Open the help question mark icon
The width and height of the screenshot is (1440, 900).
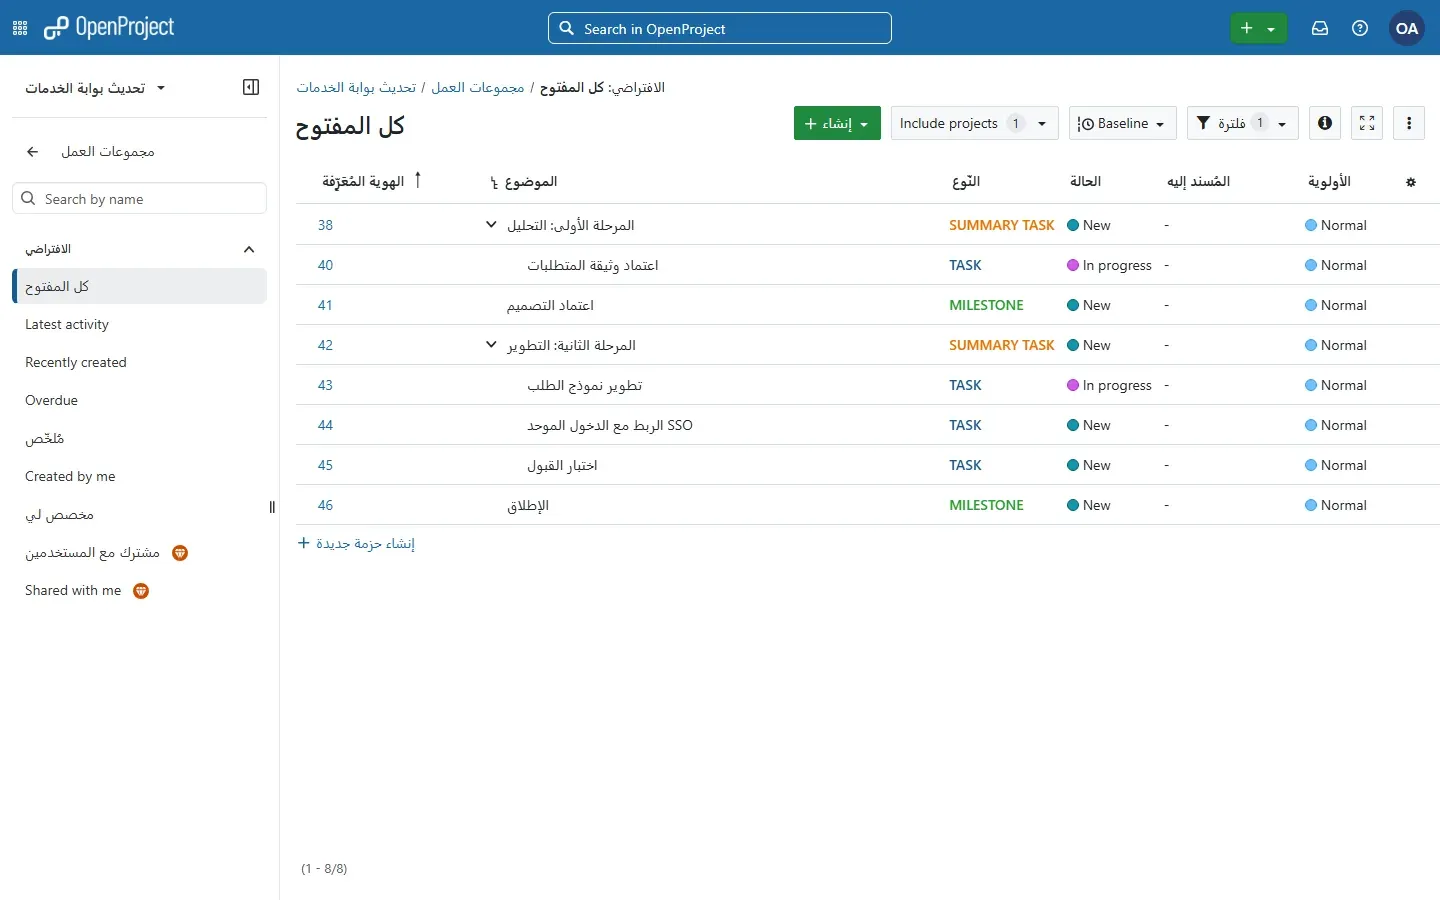(1360, 29)
